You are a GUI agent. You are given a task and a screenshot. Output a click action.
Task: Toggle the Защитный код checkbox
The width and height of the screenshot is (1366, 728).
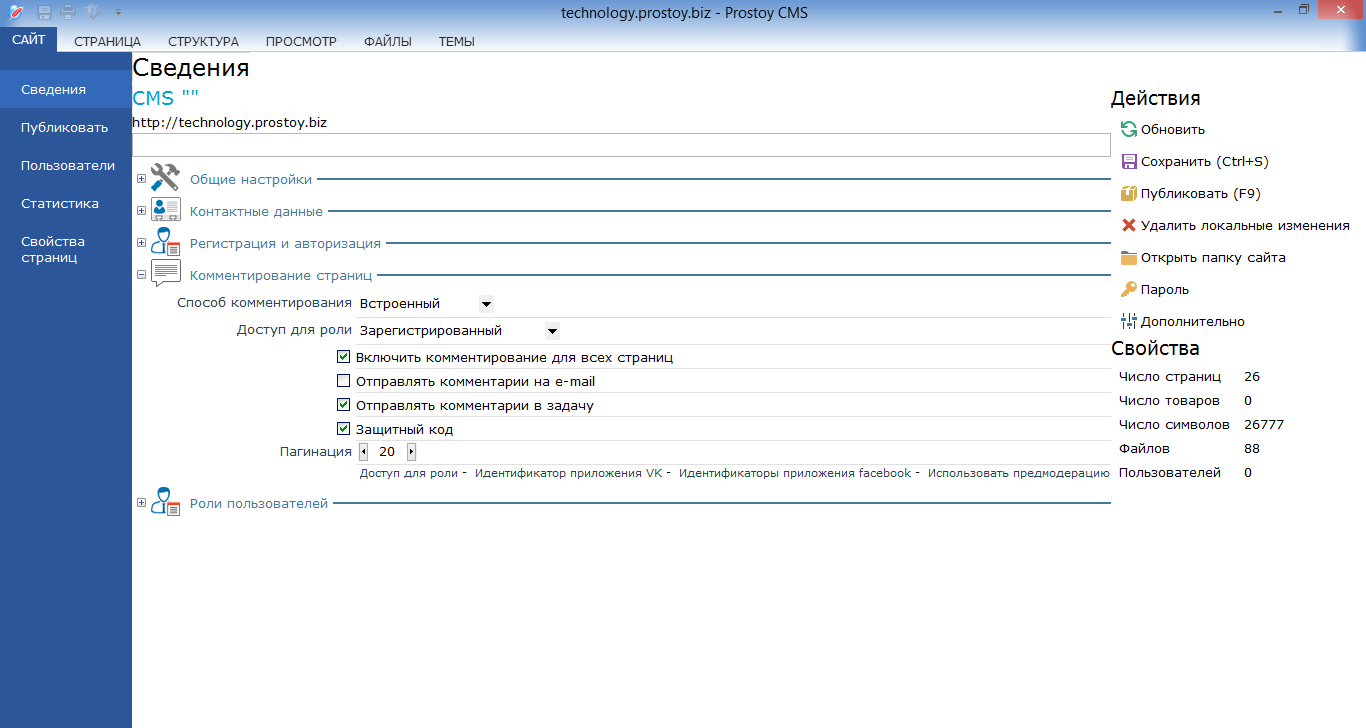[343, 429]
